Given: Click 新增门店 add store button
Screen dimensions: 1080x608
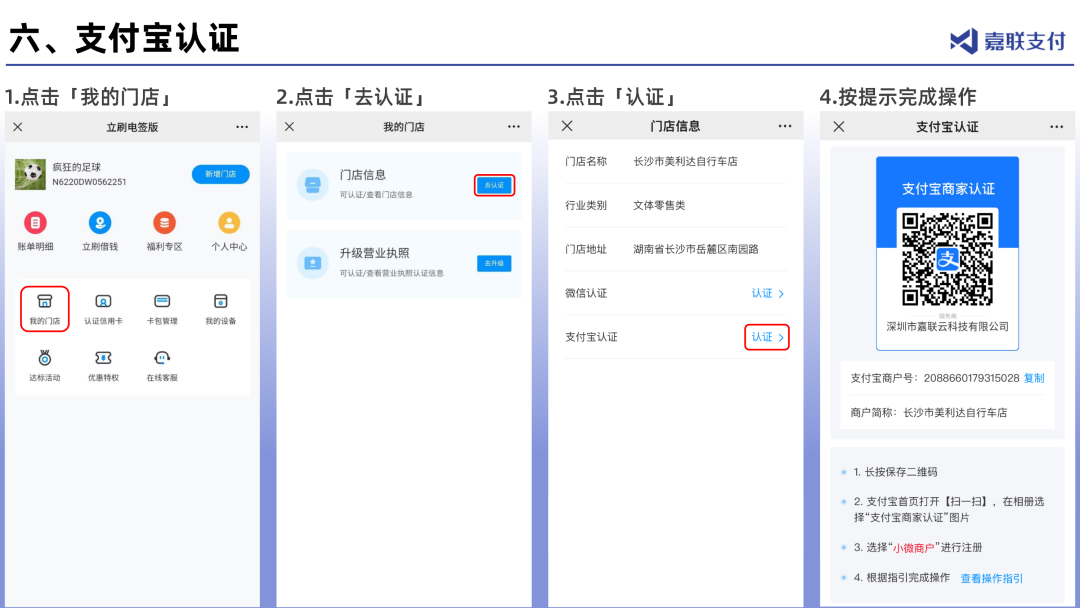Looking at the screenshot, I should (220, 174).
